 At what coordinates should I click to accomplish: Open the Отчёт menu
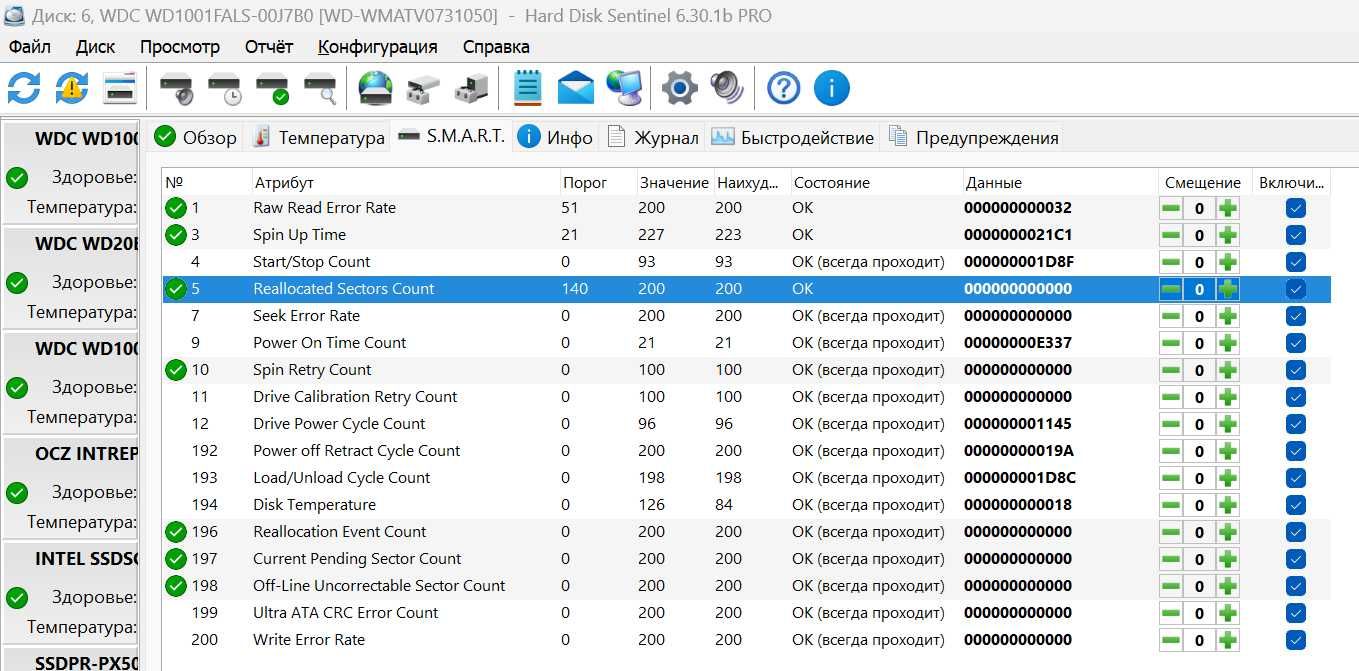pos(269,47)
